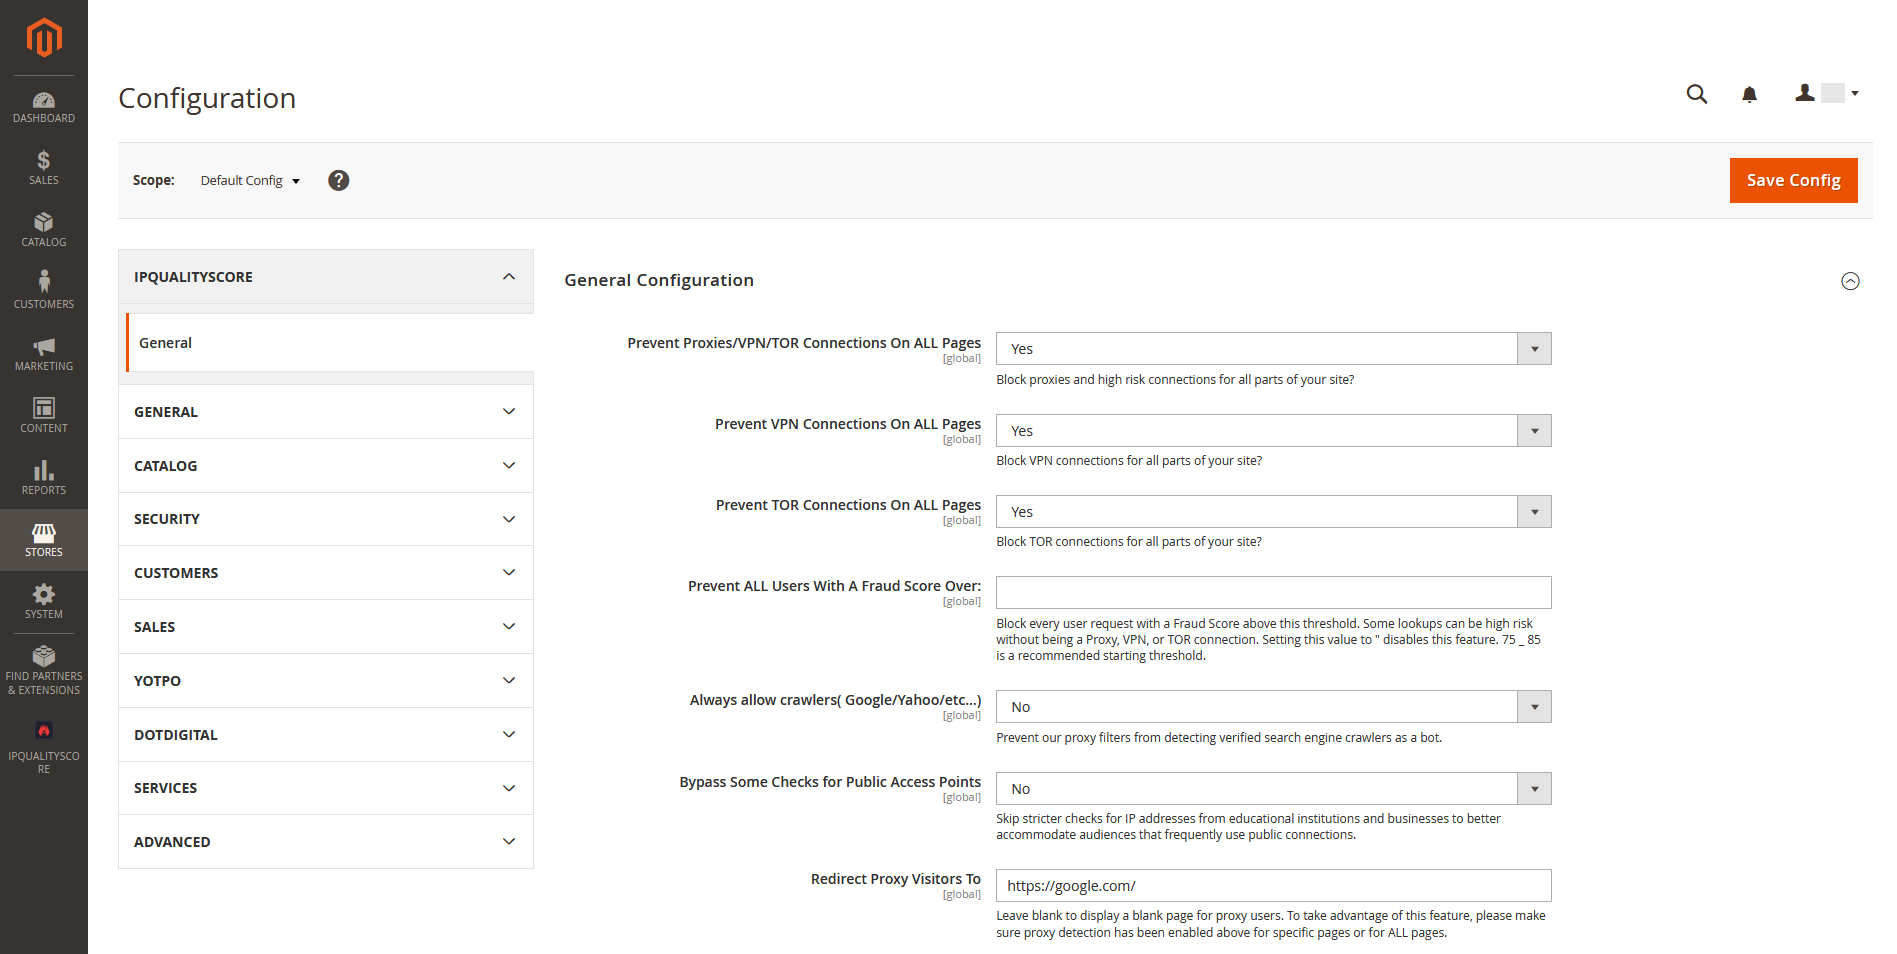Select General tab under IPQualityScore

[330, 343]
